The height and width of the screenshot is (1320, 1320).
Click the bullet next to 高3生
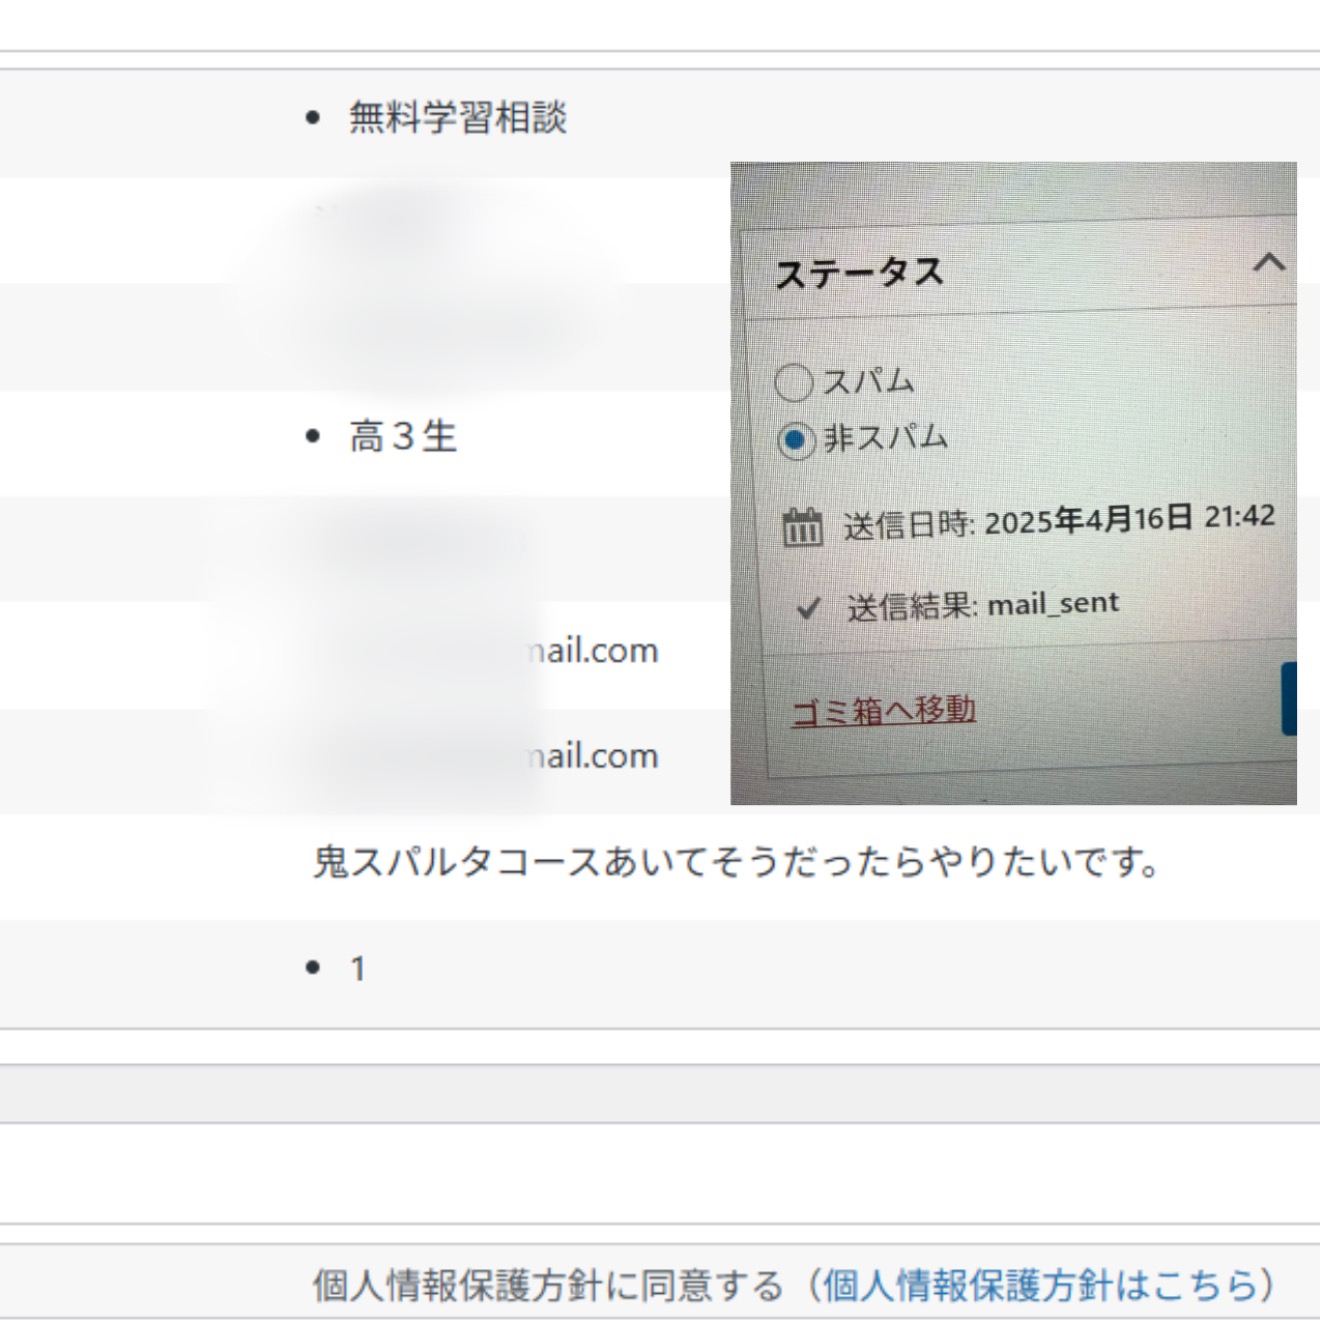[313, 437]
